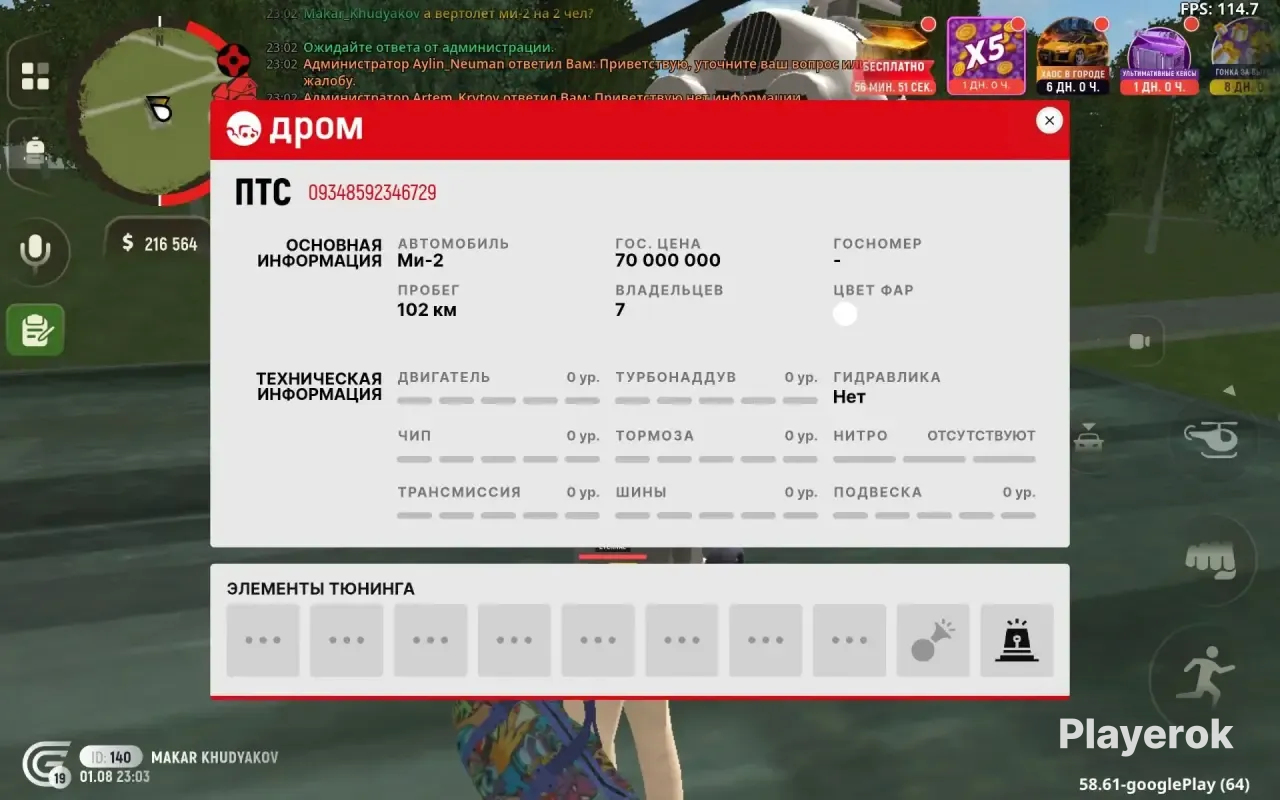The height and width of the screenshot is (800, 1280).
Task: Tap the running sprint button
Action: coord(1205,675)
